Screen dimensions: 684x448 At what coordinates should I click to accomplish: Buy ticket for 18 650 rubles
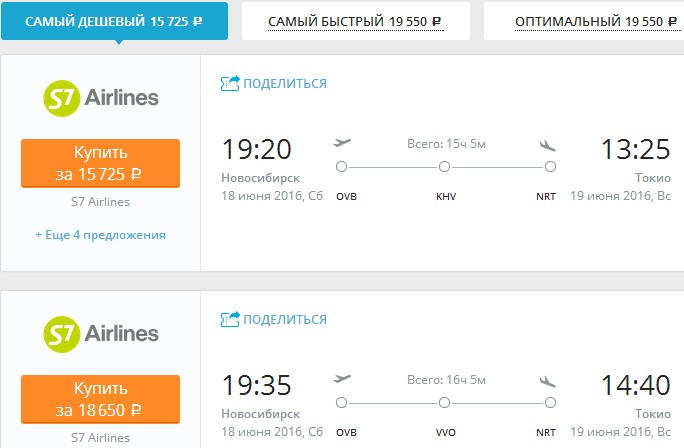click(x=100, y=399)
